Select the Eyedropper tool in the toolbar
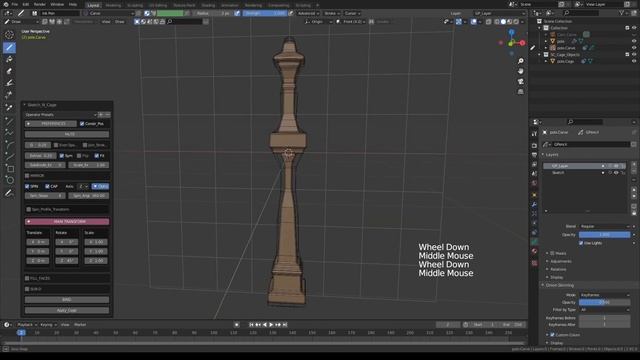 coord(9,107)
